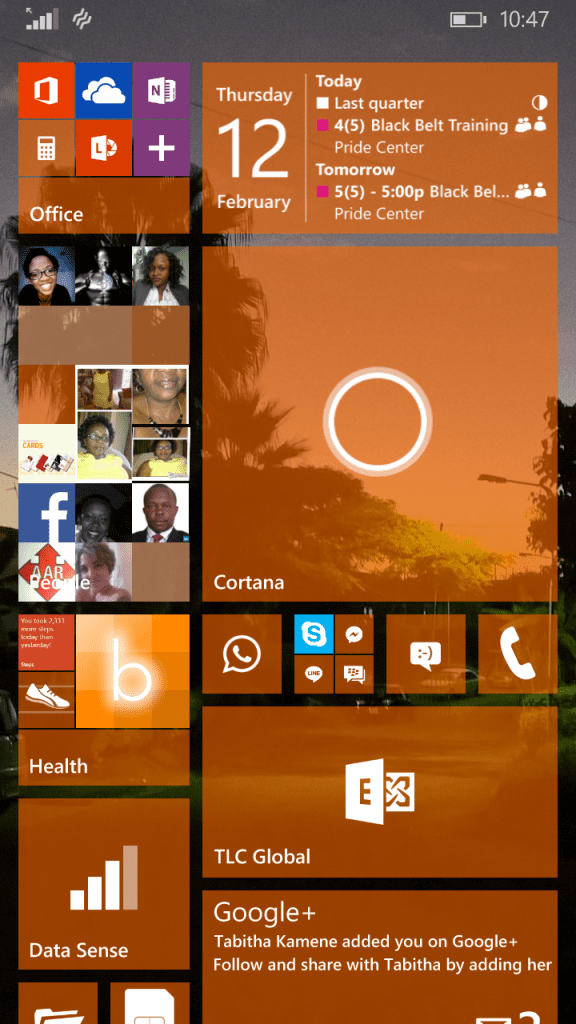This screenshot has height=1024, width=576.
Task: Tap the Cortana circle tile
Action: coord(380,424)
